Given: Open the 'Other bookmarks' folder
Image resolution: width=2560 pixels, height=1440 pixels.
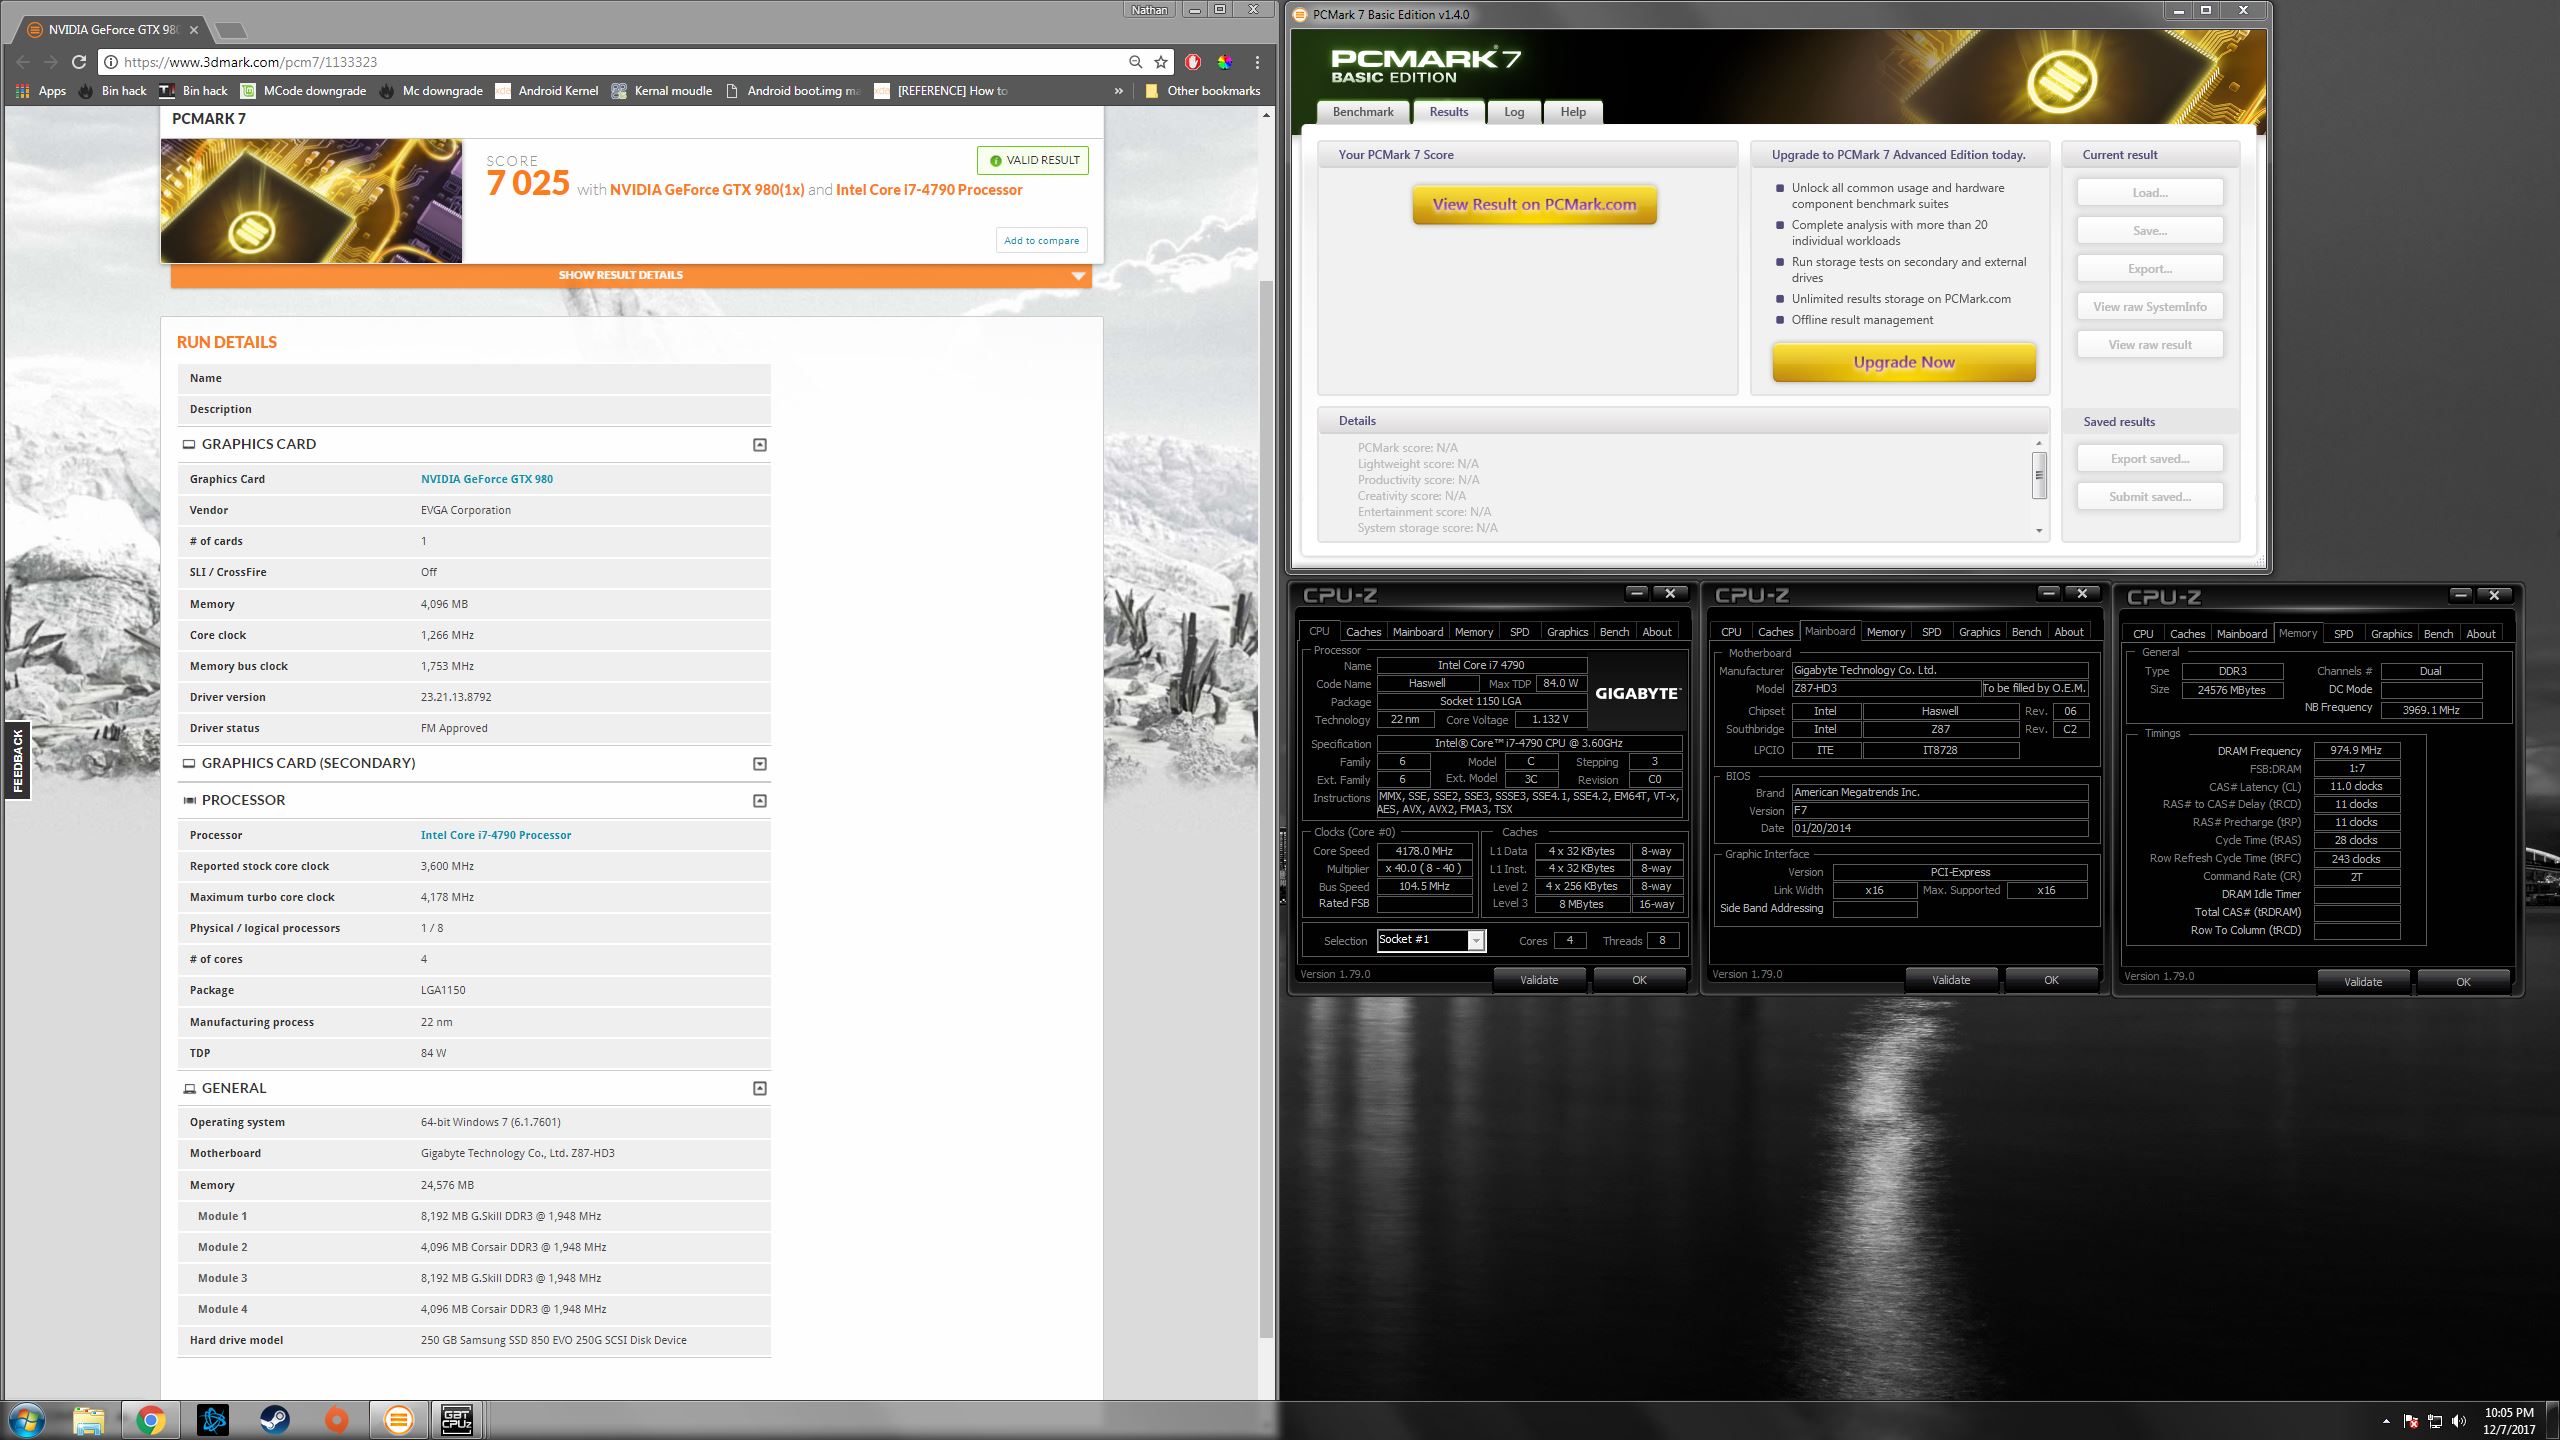Looking at the screenshot, I should click(1202, 91).
